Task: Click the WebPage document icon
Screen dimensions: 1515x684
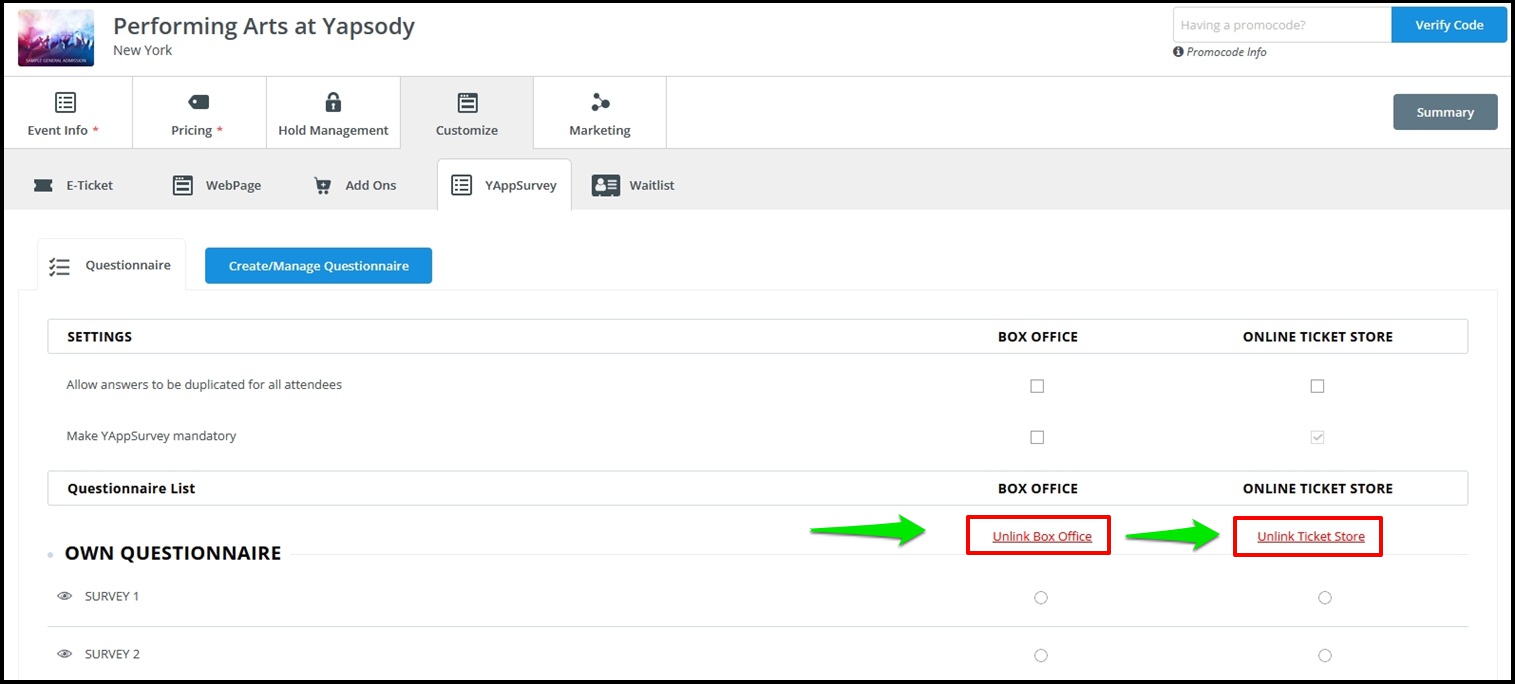Action: pyautogui.click(x=182, y=185)
